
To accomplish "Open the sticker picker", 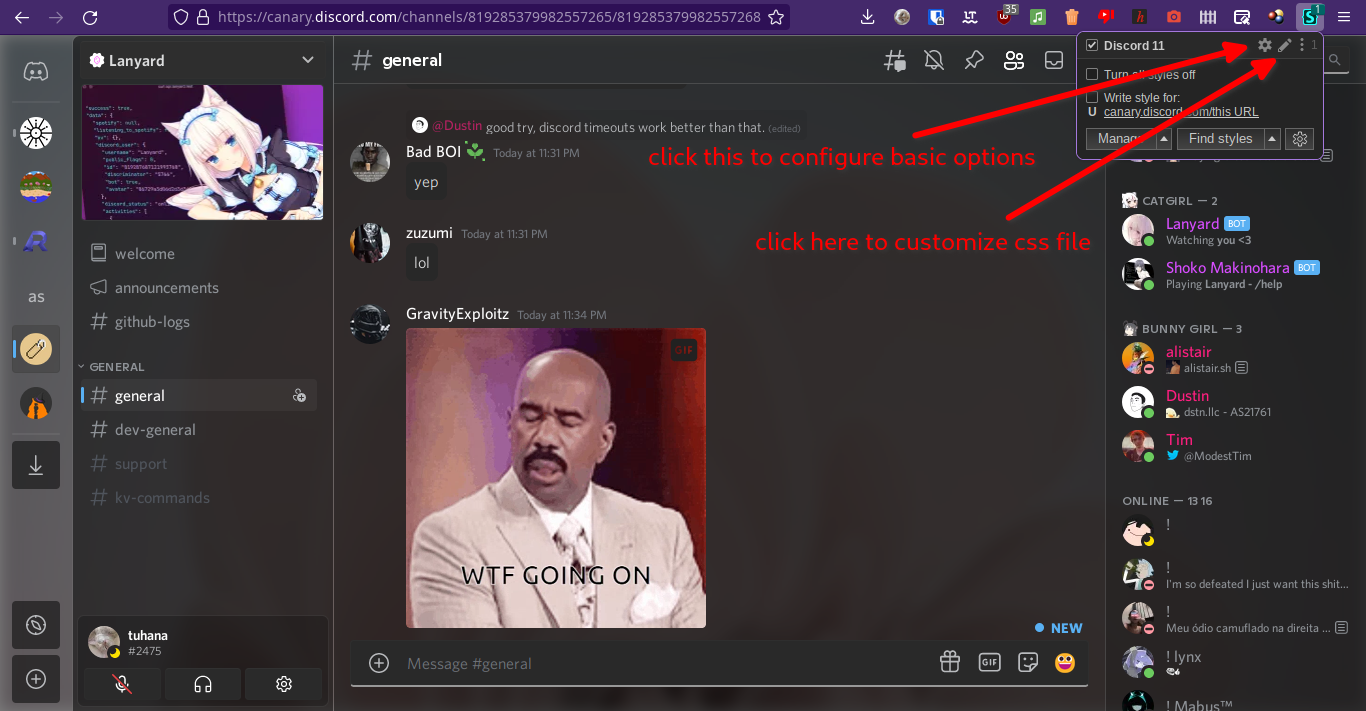I will point(1028,662).
